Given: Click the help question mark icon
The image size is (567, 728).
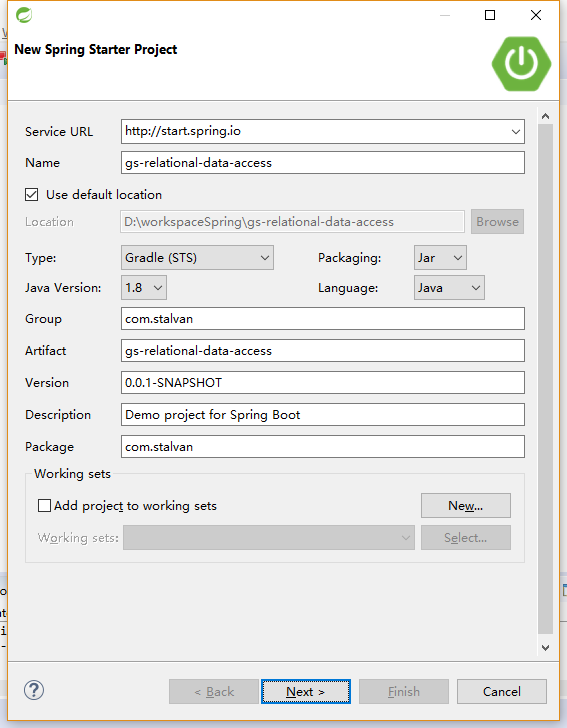Looking at the screenshot, I should pyautogui.click(x=34, y=690).
